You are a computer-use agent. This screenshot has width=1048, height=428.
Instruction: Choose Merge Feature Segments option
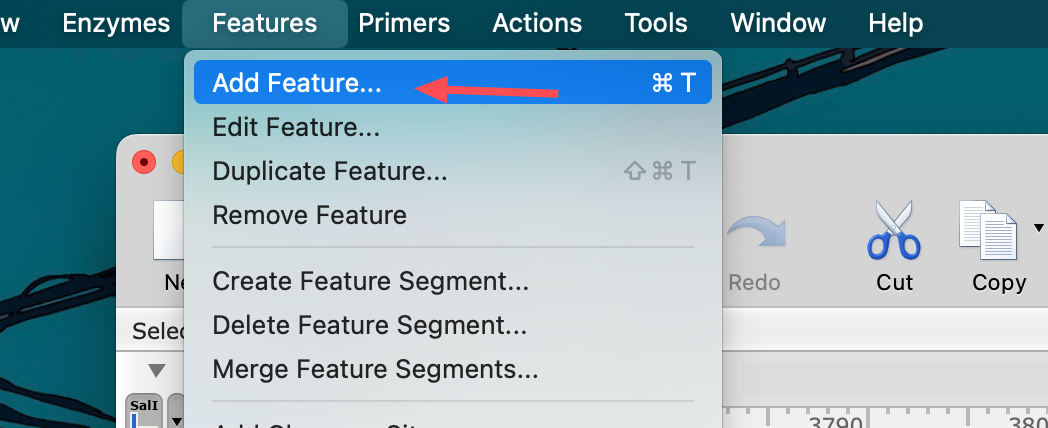coord(375,369)
